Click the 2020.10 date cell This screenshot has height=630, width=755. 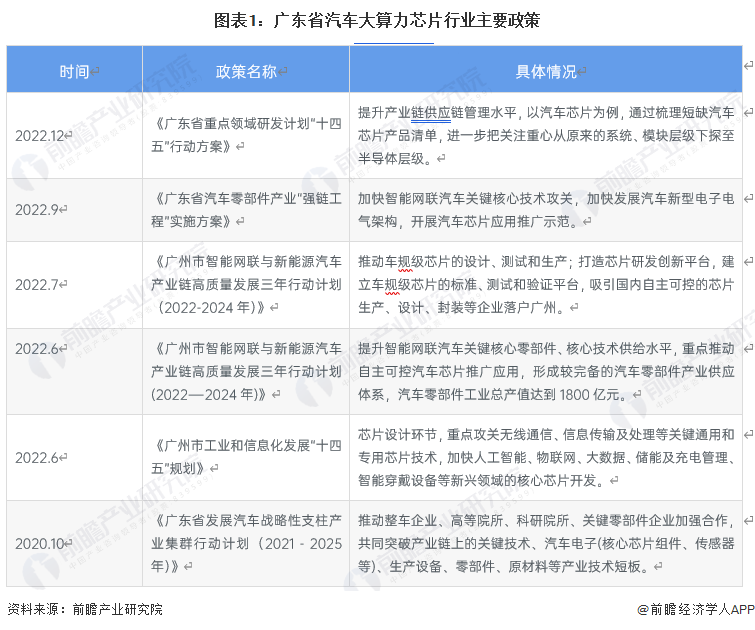point(41,543)
